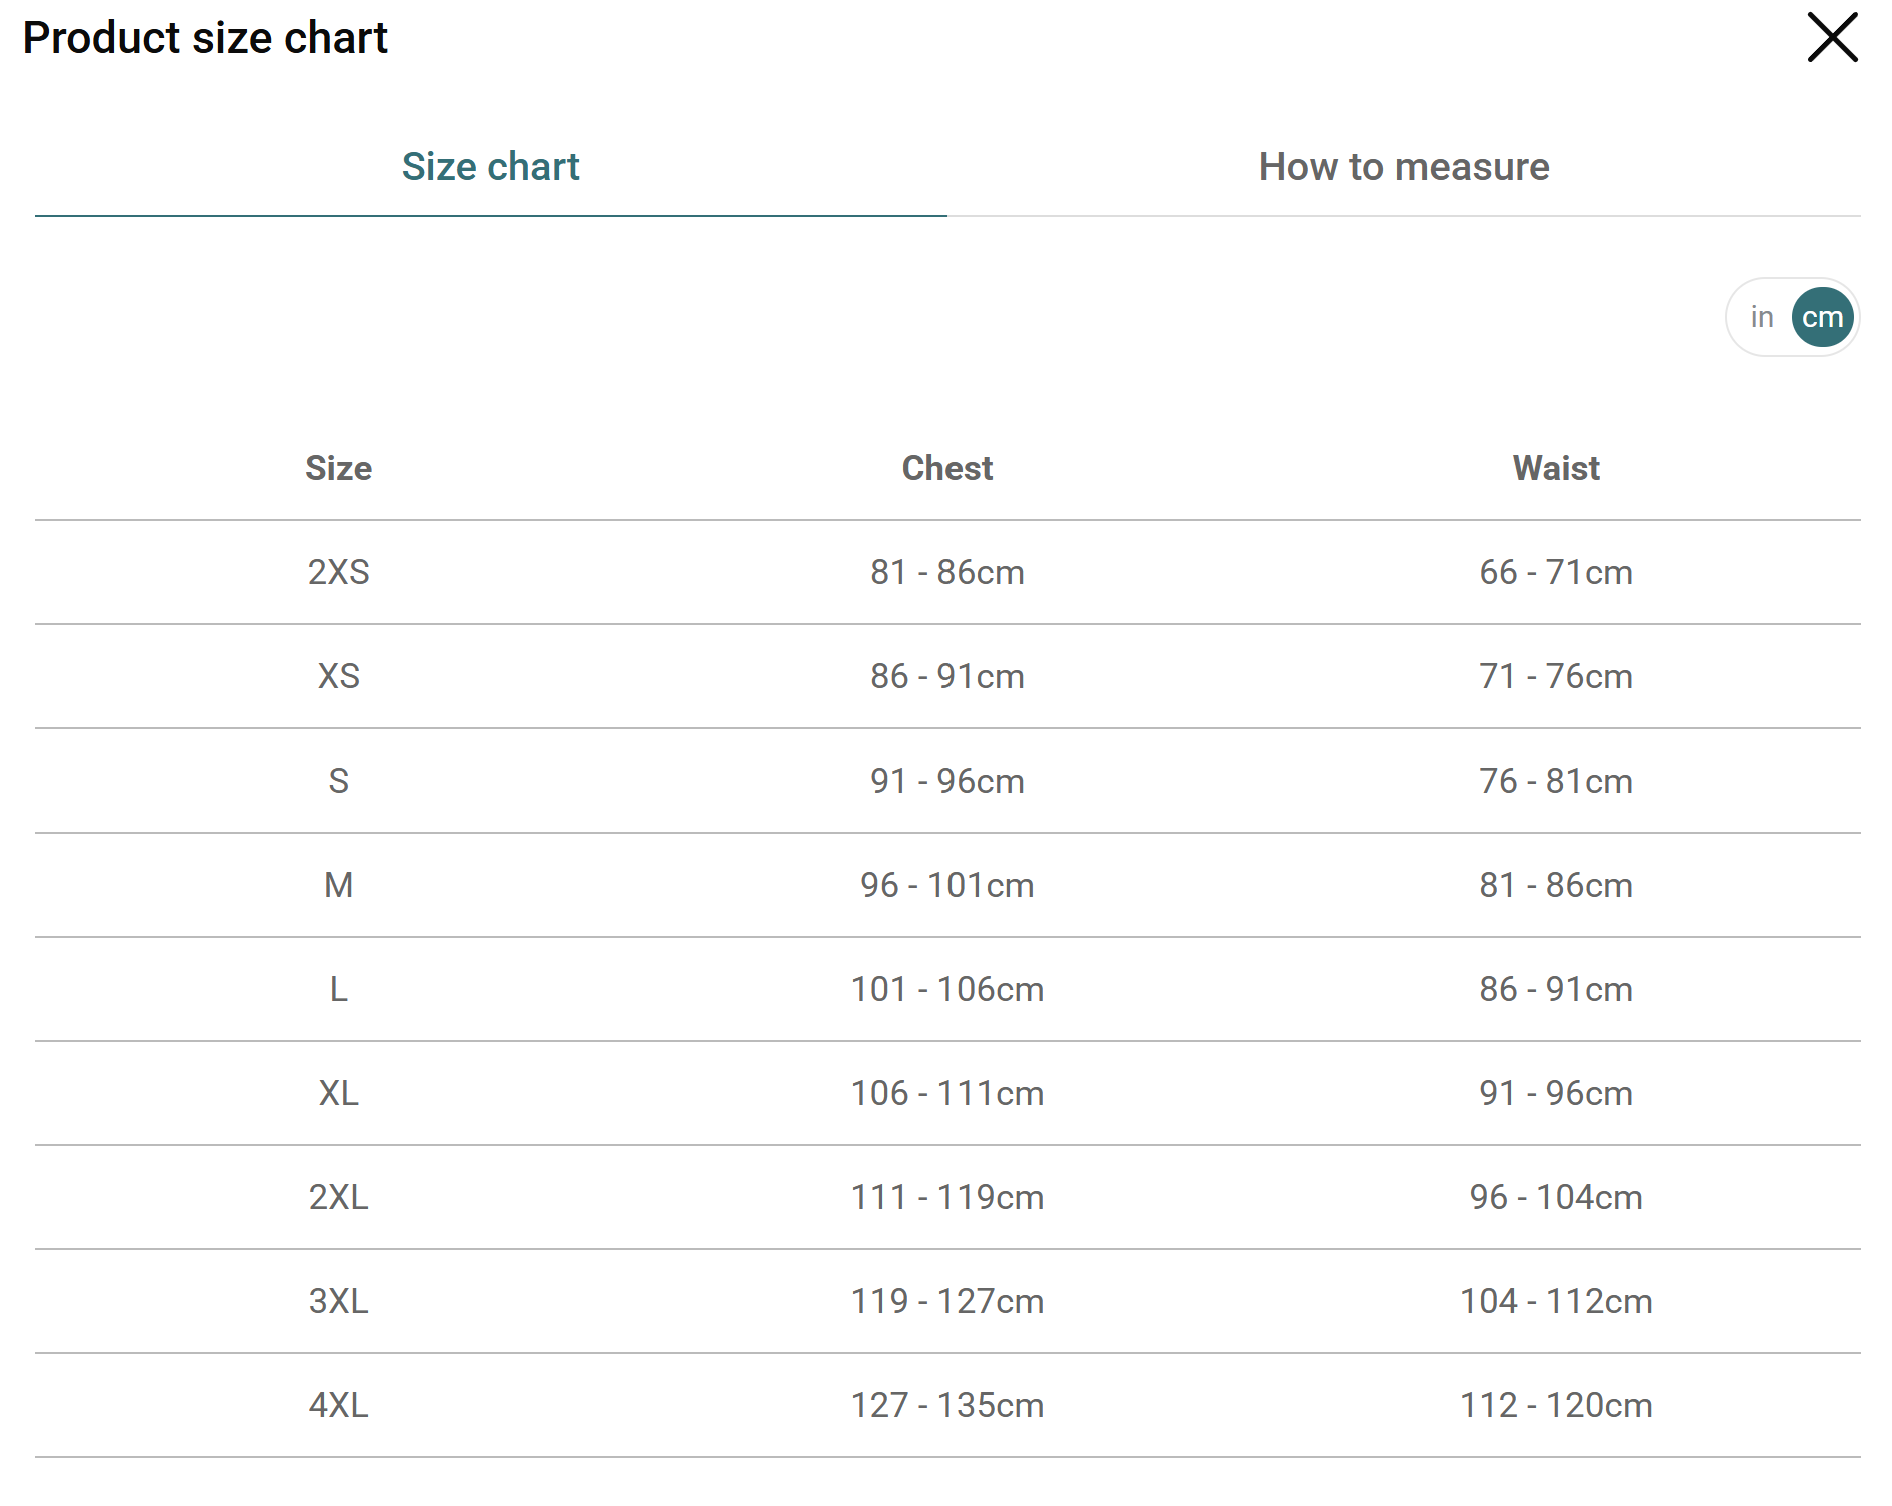Close the product size chart dialog
Screen dimensions: 1892x1506
click(1831, 38)
